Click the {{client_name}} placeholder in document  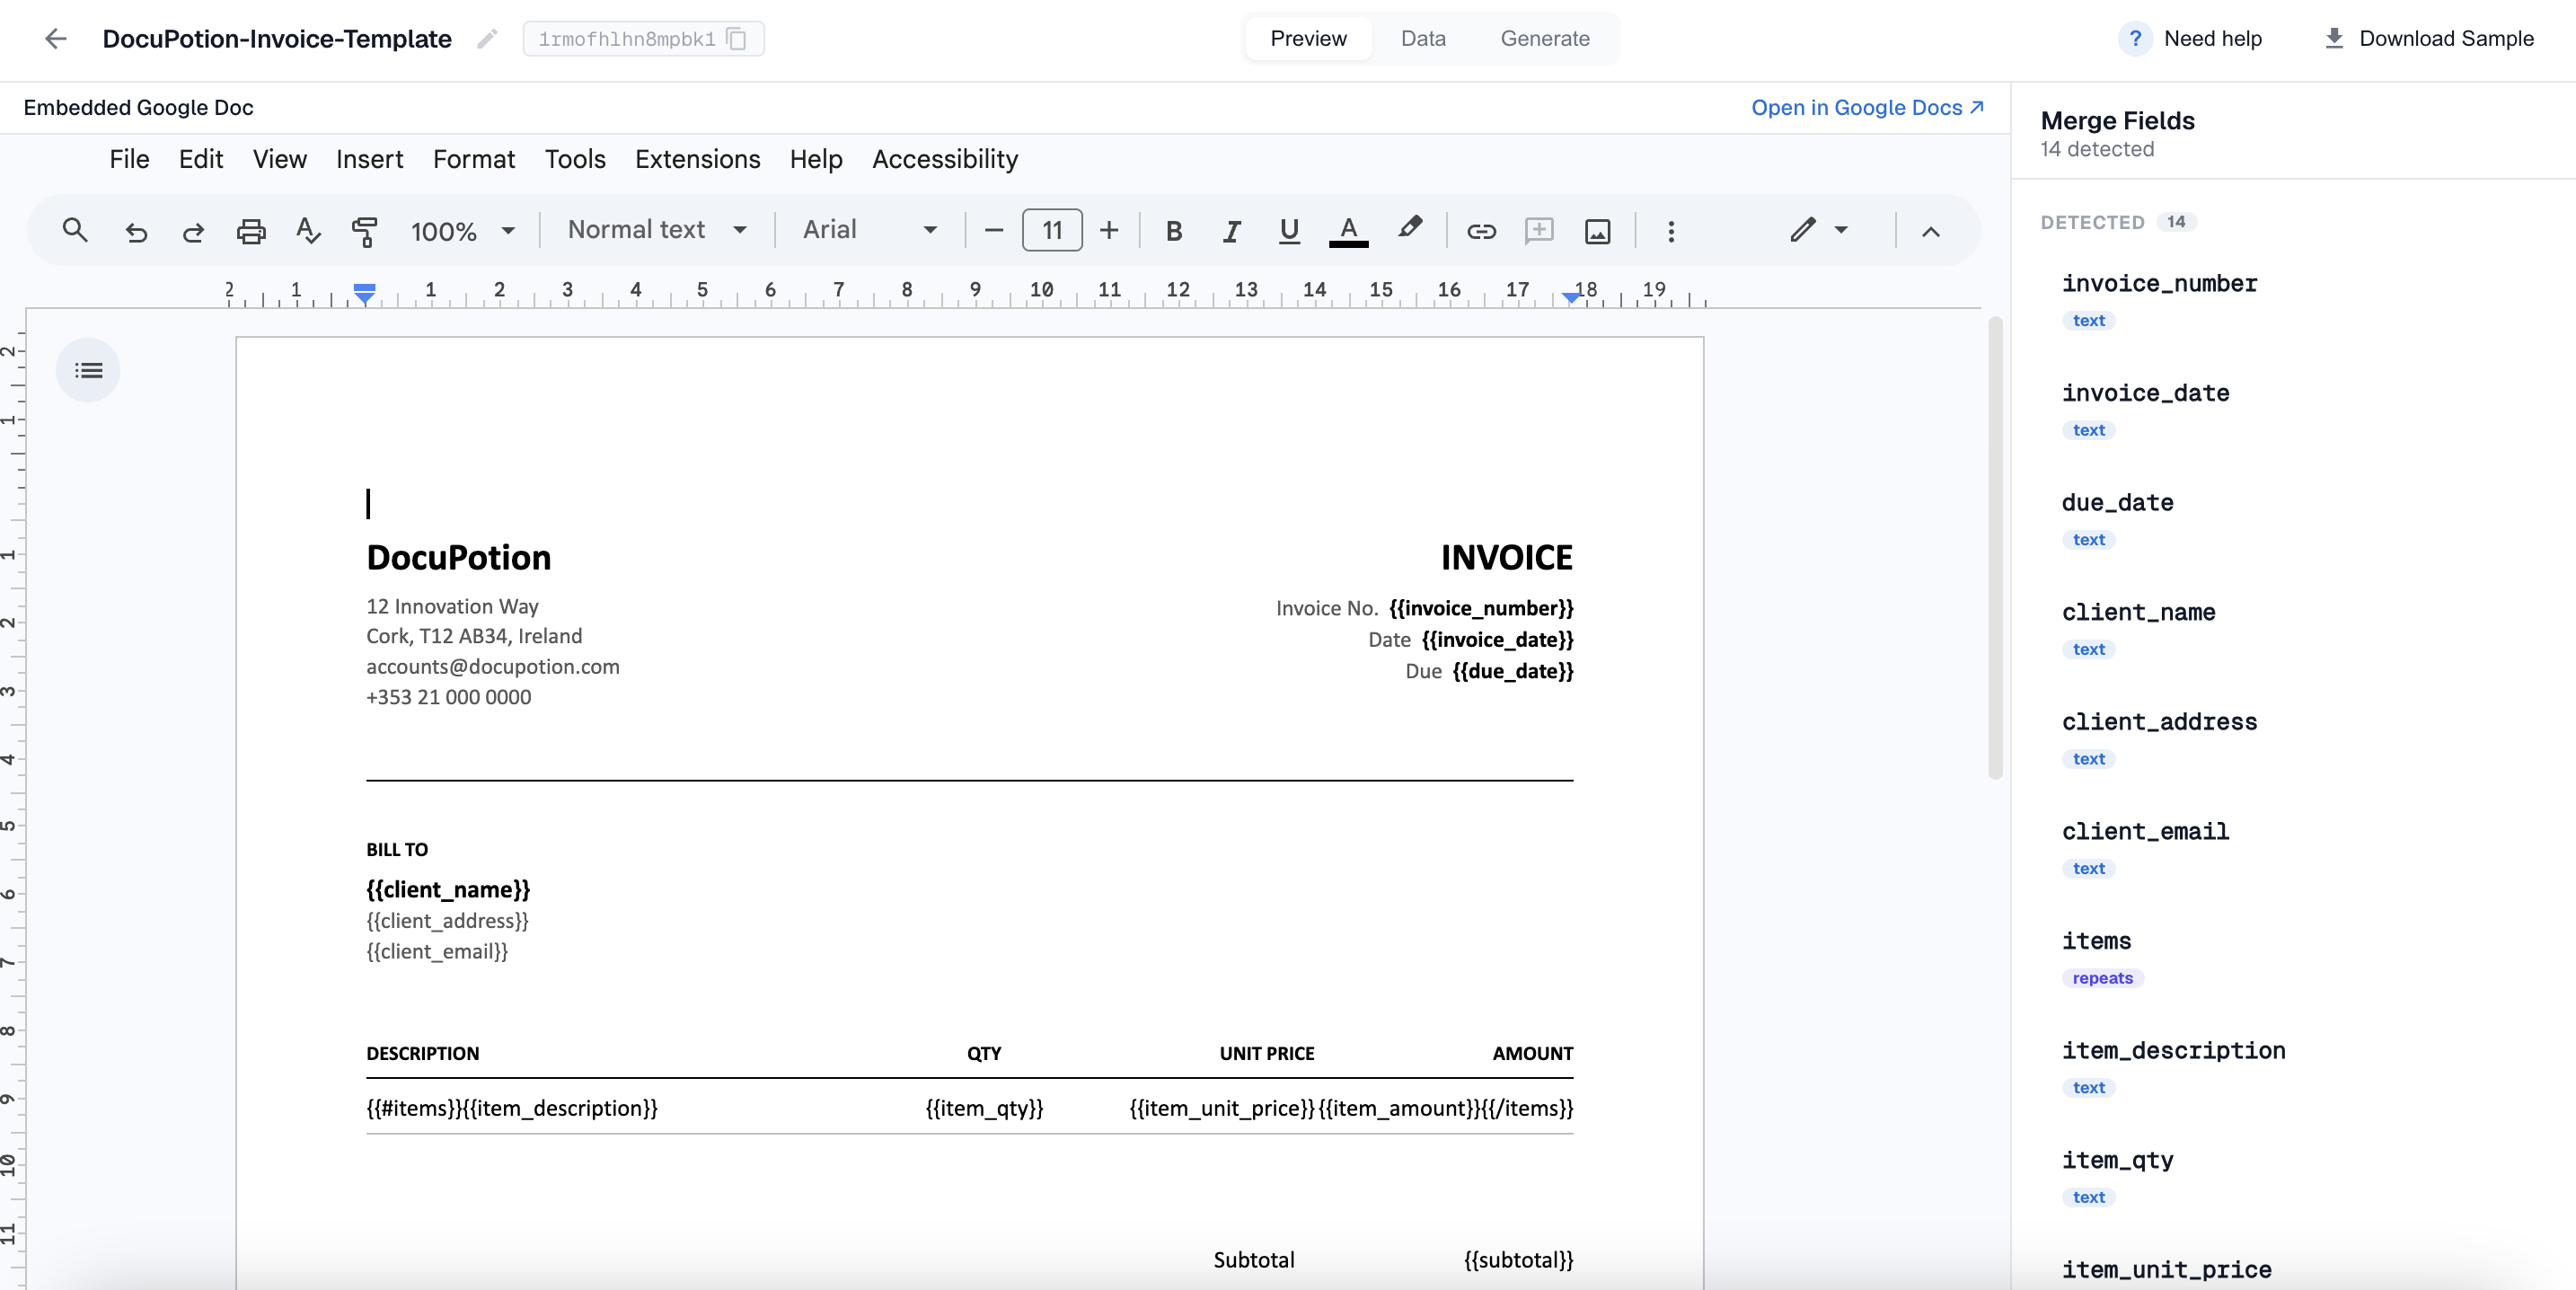(448, 890)
